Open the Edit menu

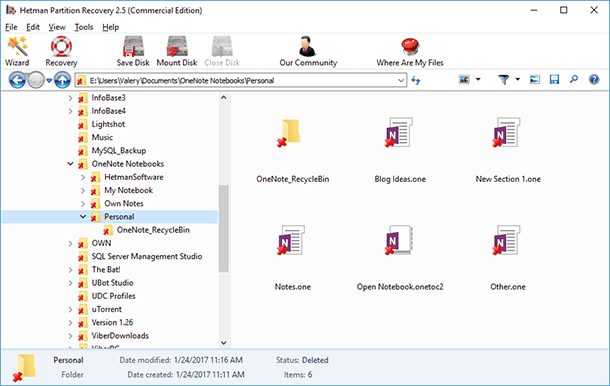[33, 27]
